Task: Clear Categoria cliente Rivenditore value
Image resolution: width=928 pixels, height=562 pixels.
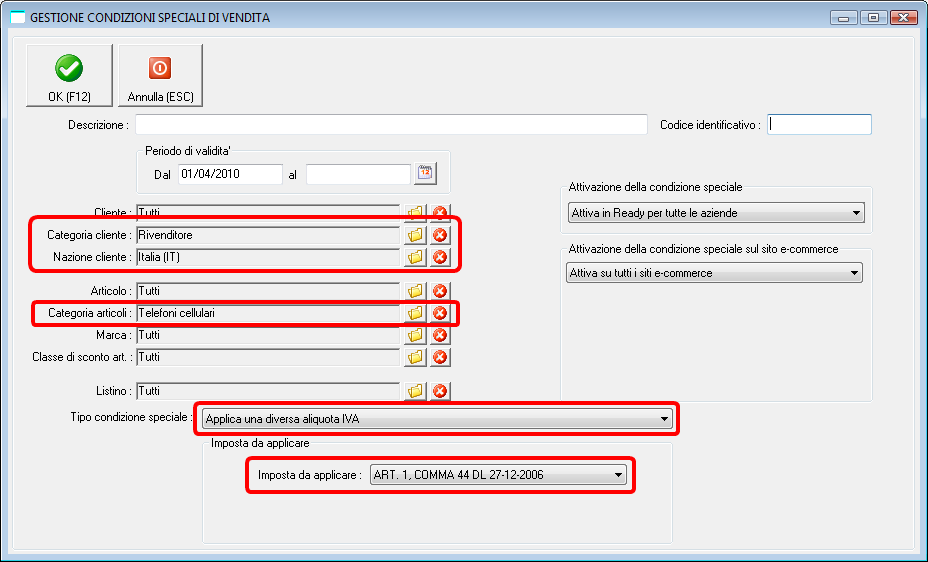Action: (x=440, y=235)
